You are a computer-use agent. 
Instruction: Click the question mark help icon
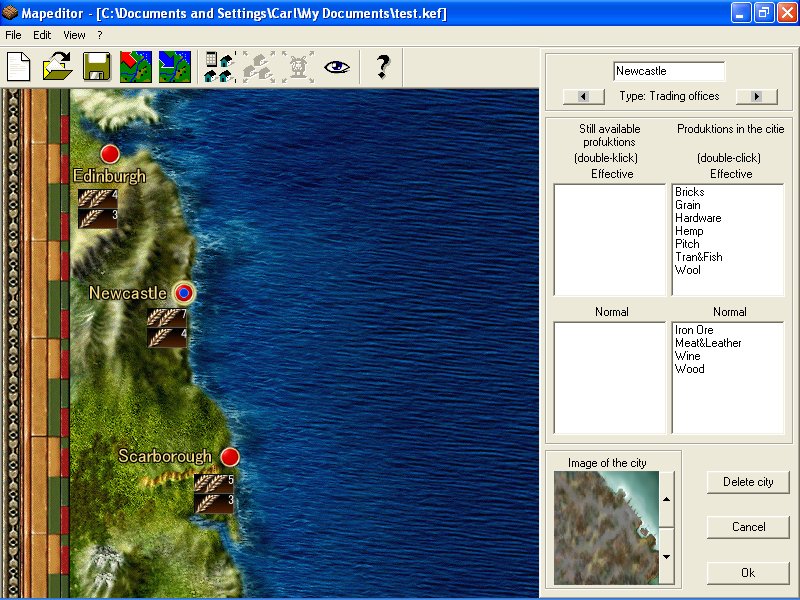pyautogui.click(x=381, y=67)
